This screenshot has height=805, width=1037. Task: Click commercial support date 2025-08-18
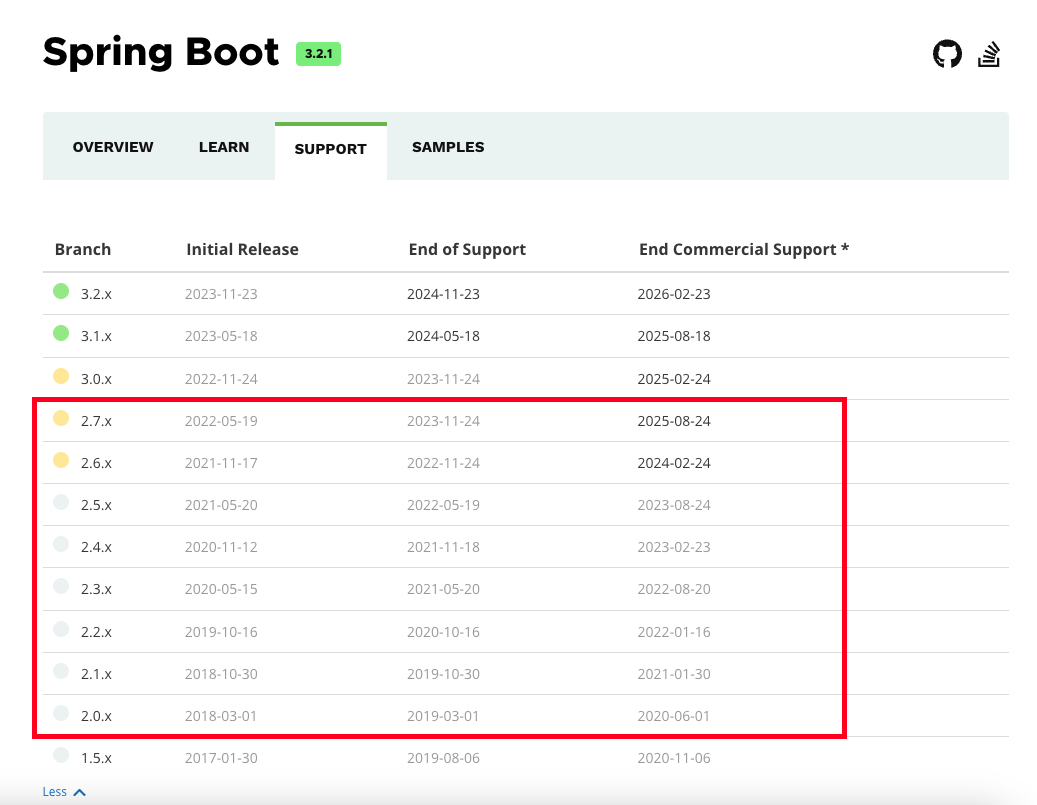[674, 336]
